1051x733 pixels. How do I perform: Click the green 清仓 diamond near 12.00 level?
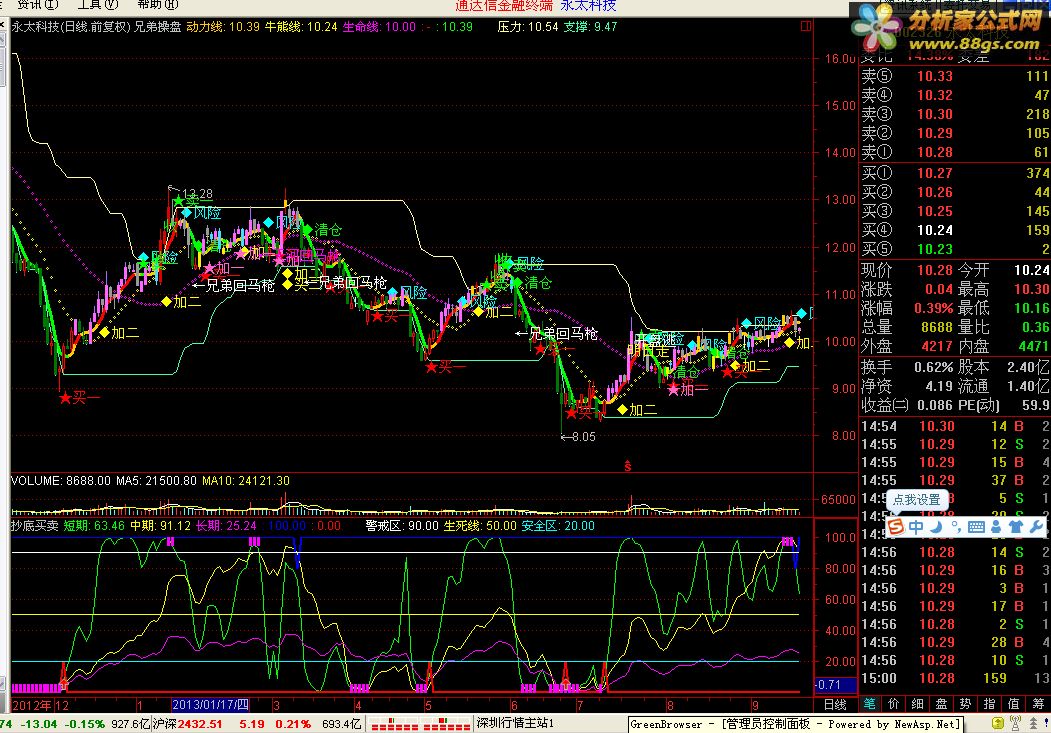tap(307, 230)
